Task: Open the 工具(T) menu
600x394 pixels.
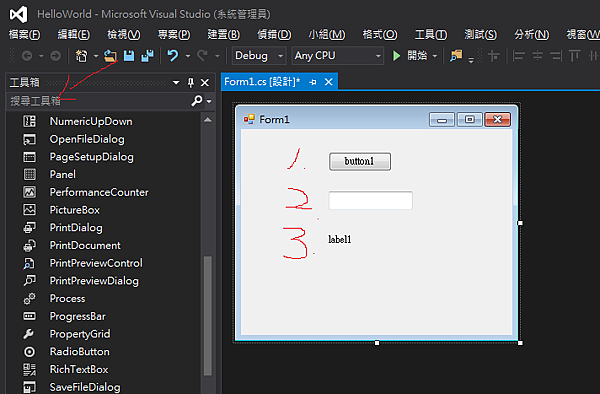Action: [x=431, y=35]
